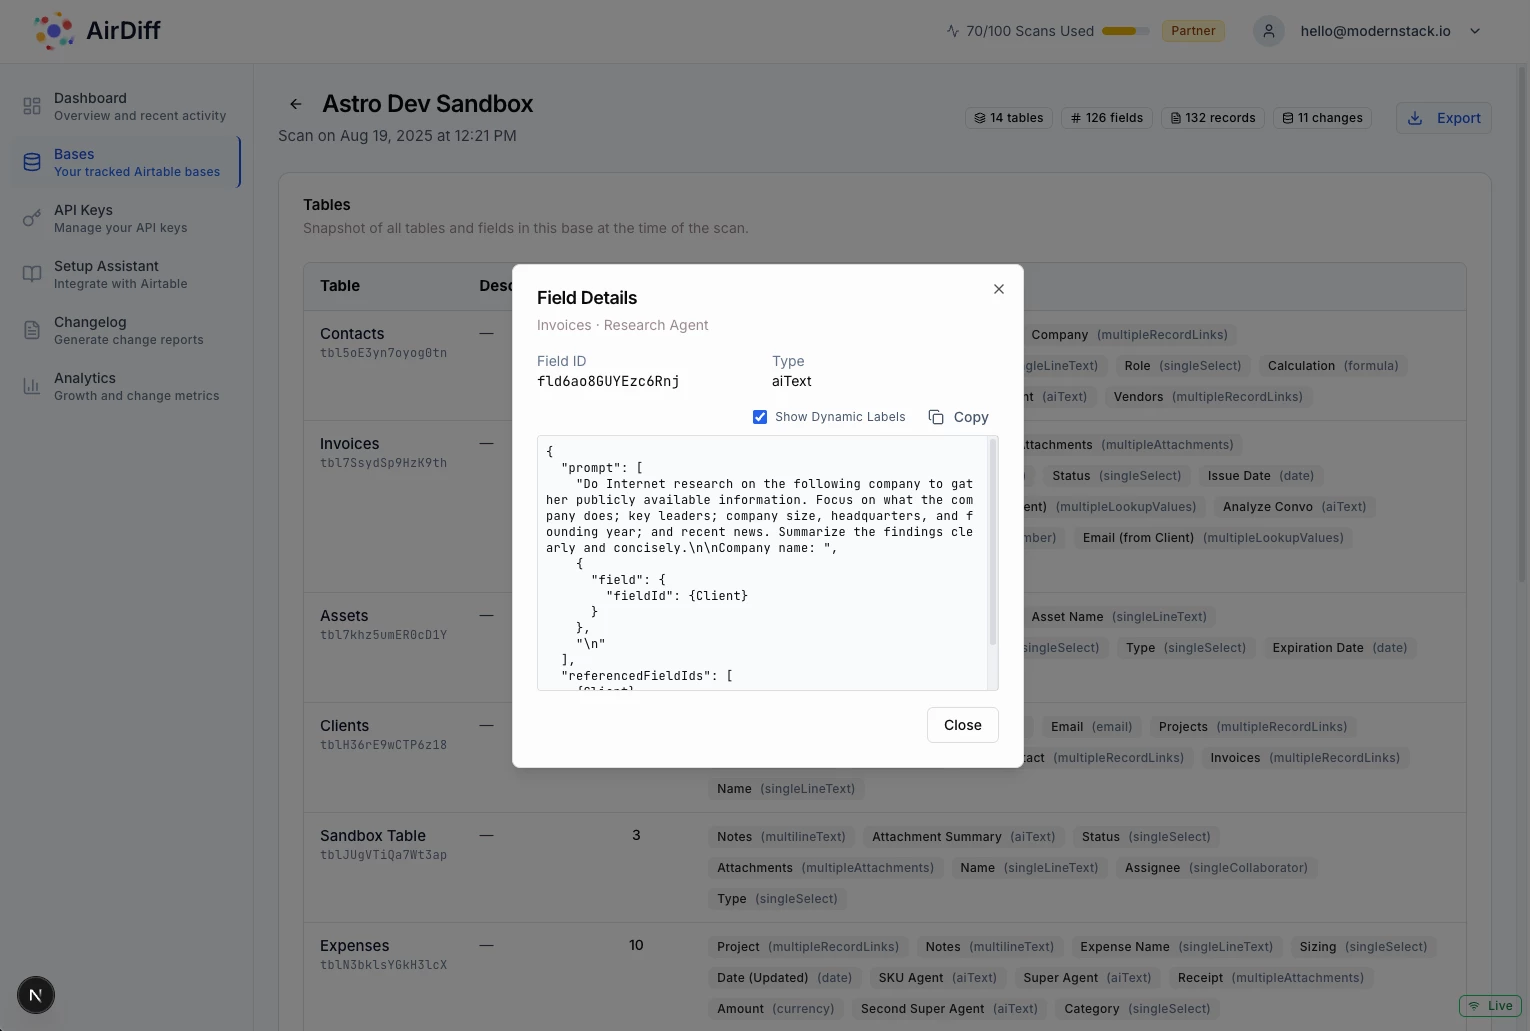Click the Contacts table name
The height and width of the screenshot is (1031, 1530).
[352, 334]
